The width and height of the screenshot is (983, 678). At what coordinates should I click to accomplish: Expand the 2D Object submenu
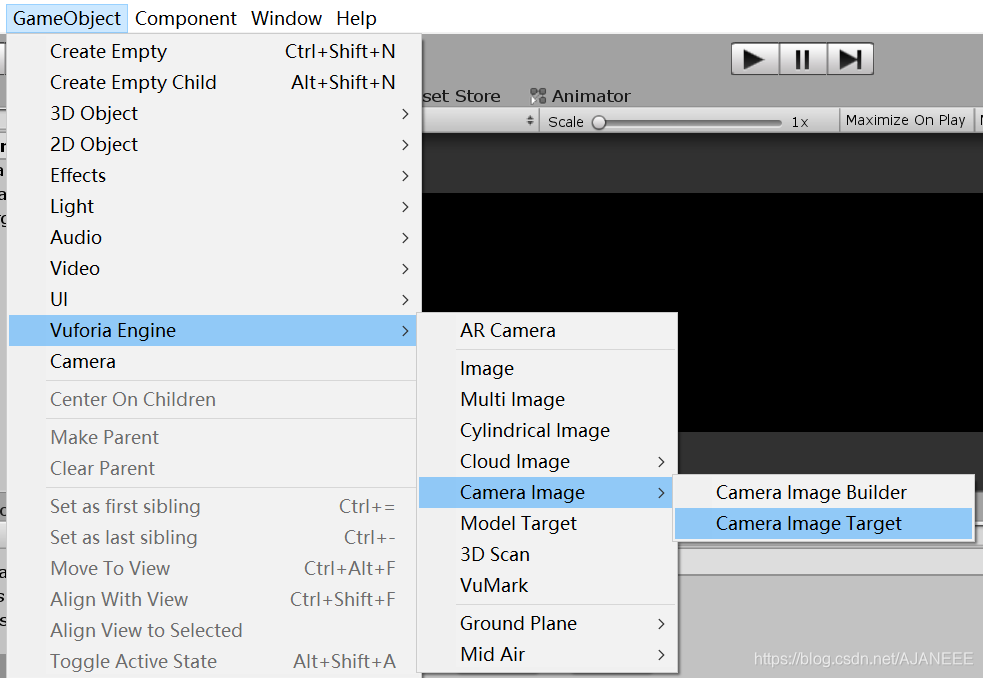point(213,144)
